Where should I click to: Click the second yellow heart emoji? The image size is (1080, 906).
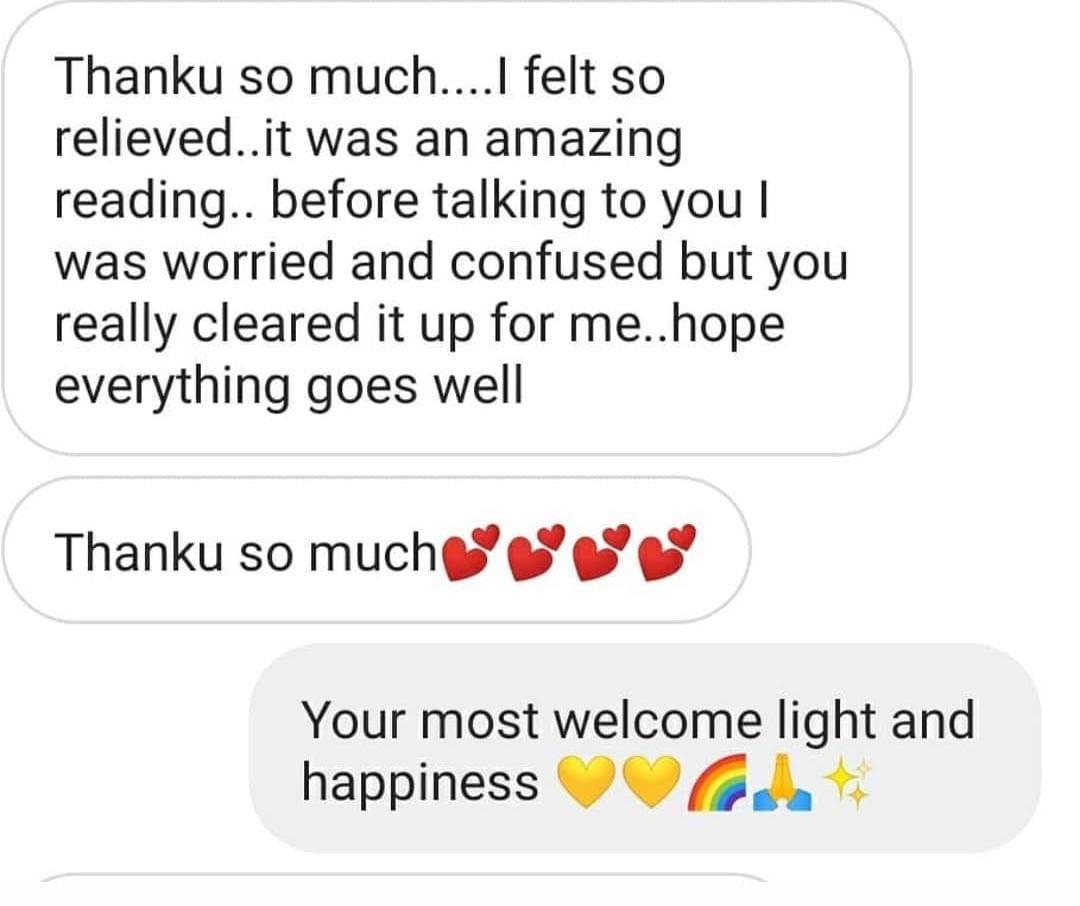pyautogui.click(x=652, y=782)
